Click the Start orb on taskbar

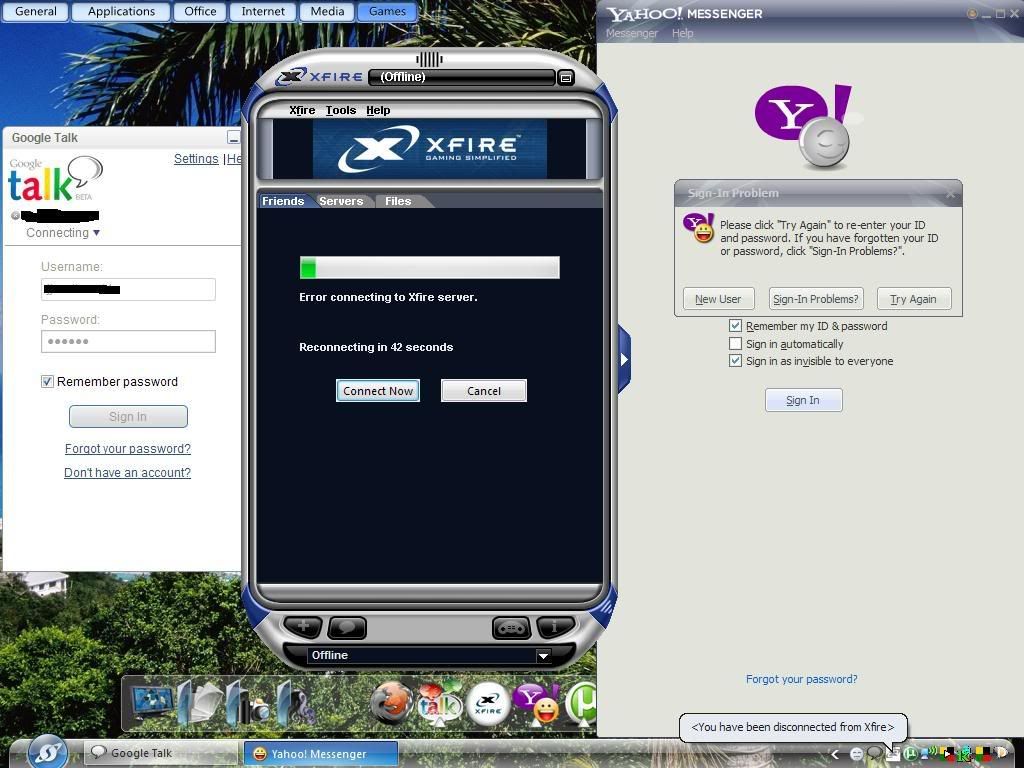coord(48,752)
